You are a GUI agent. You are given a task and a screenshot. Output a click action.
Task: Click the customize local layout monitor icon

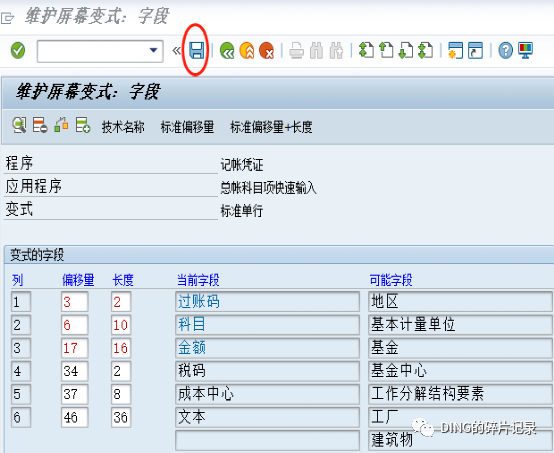525,51
